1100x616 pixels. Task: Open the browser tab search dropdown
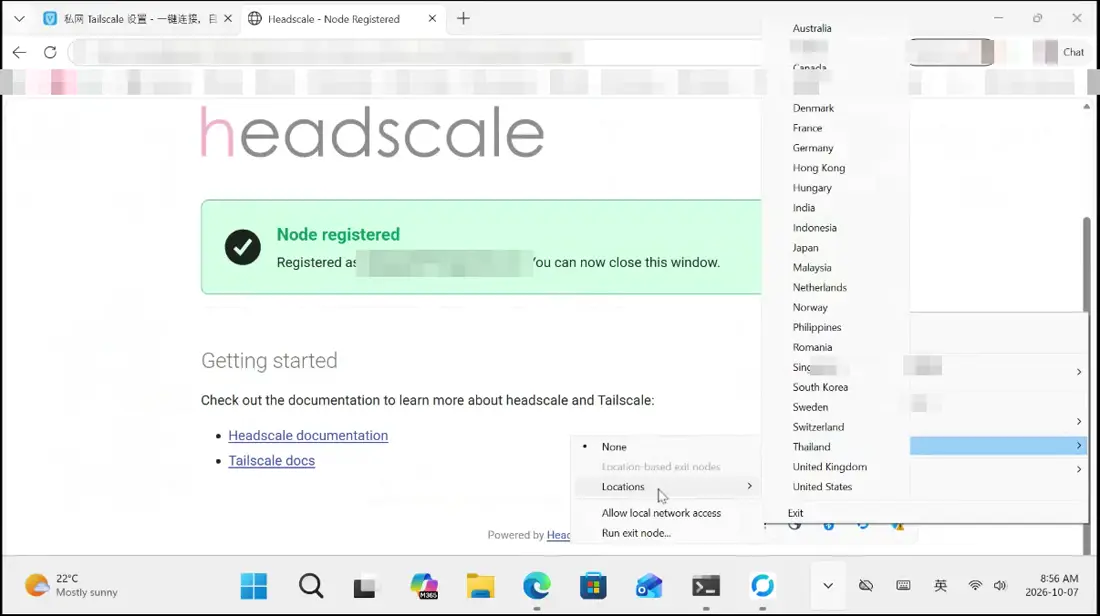(19, 19)
